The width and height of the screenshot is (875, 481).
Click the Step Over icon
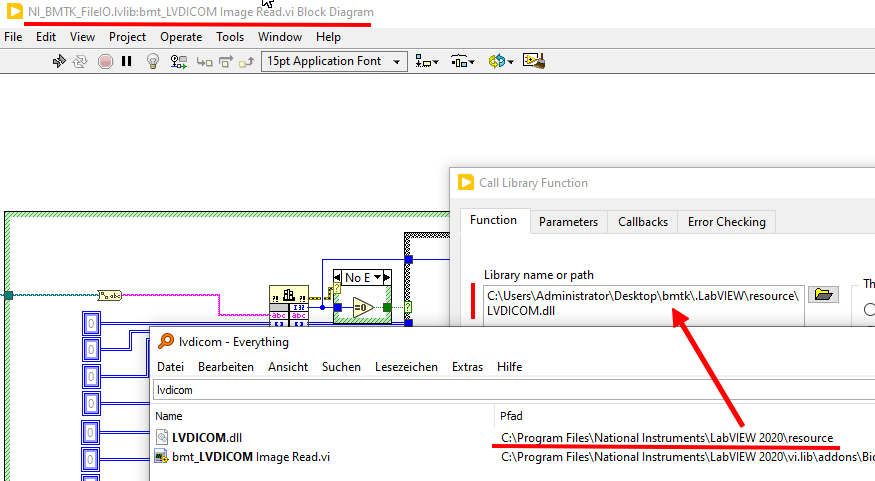tap(225, 62)
